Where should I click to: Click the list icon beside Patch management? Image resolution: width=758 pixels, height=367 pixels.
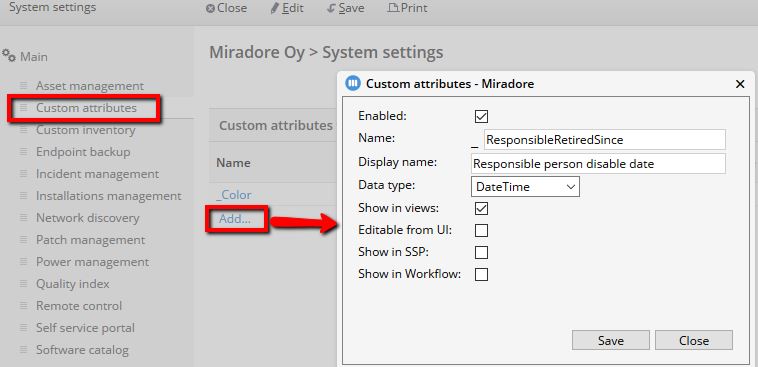(x=23, y=239)
